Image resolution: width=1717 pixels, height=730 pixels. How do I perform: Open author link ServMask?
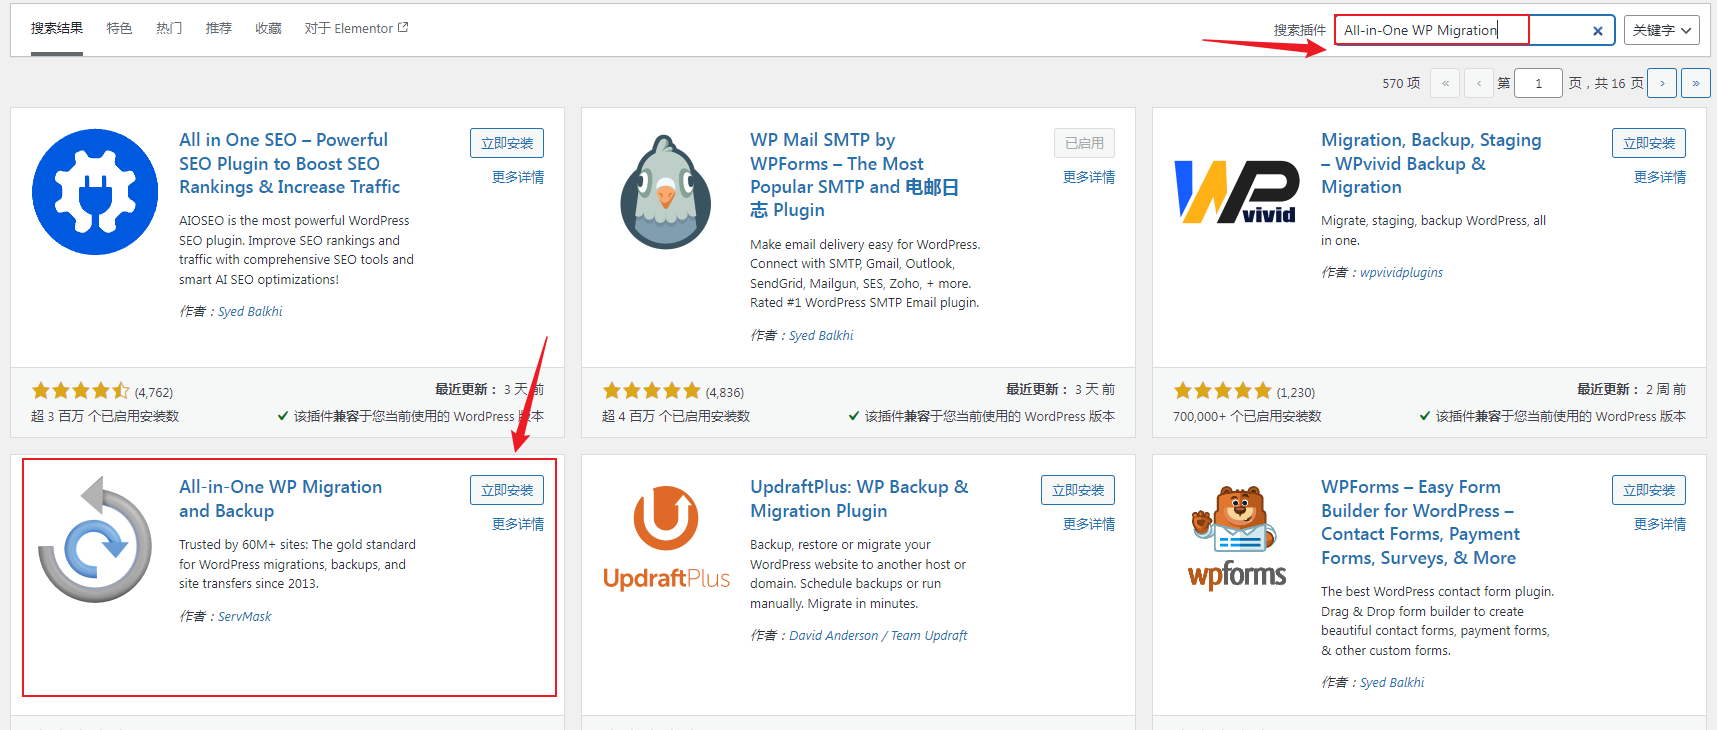pos(245,617)
